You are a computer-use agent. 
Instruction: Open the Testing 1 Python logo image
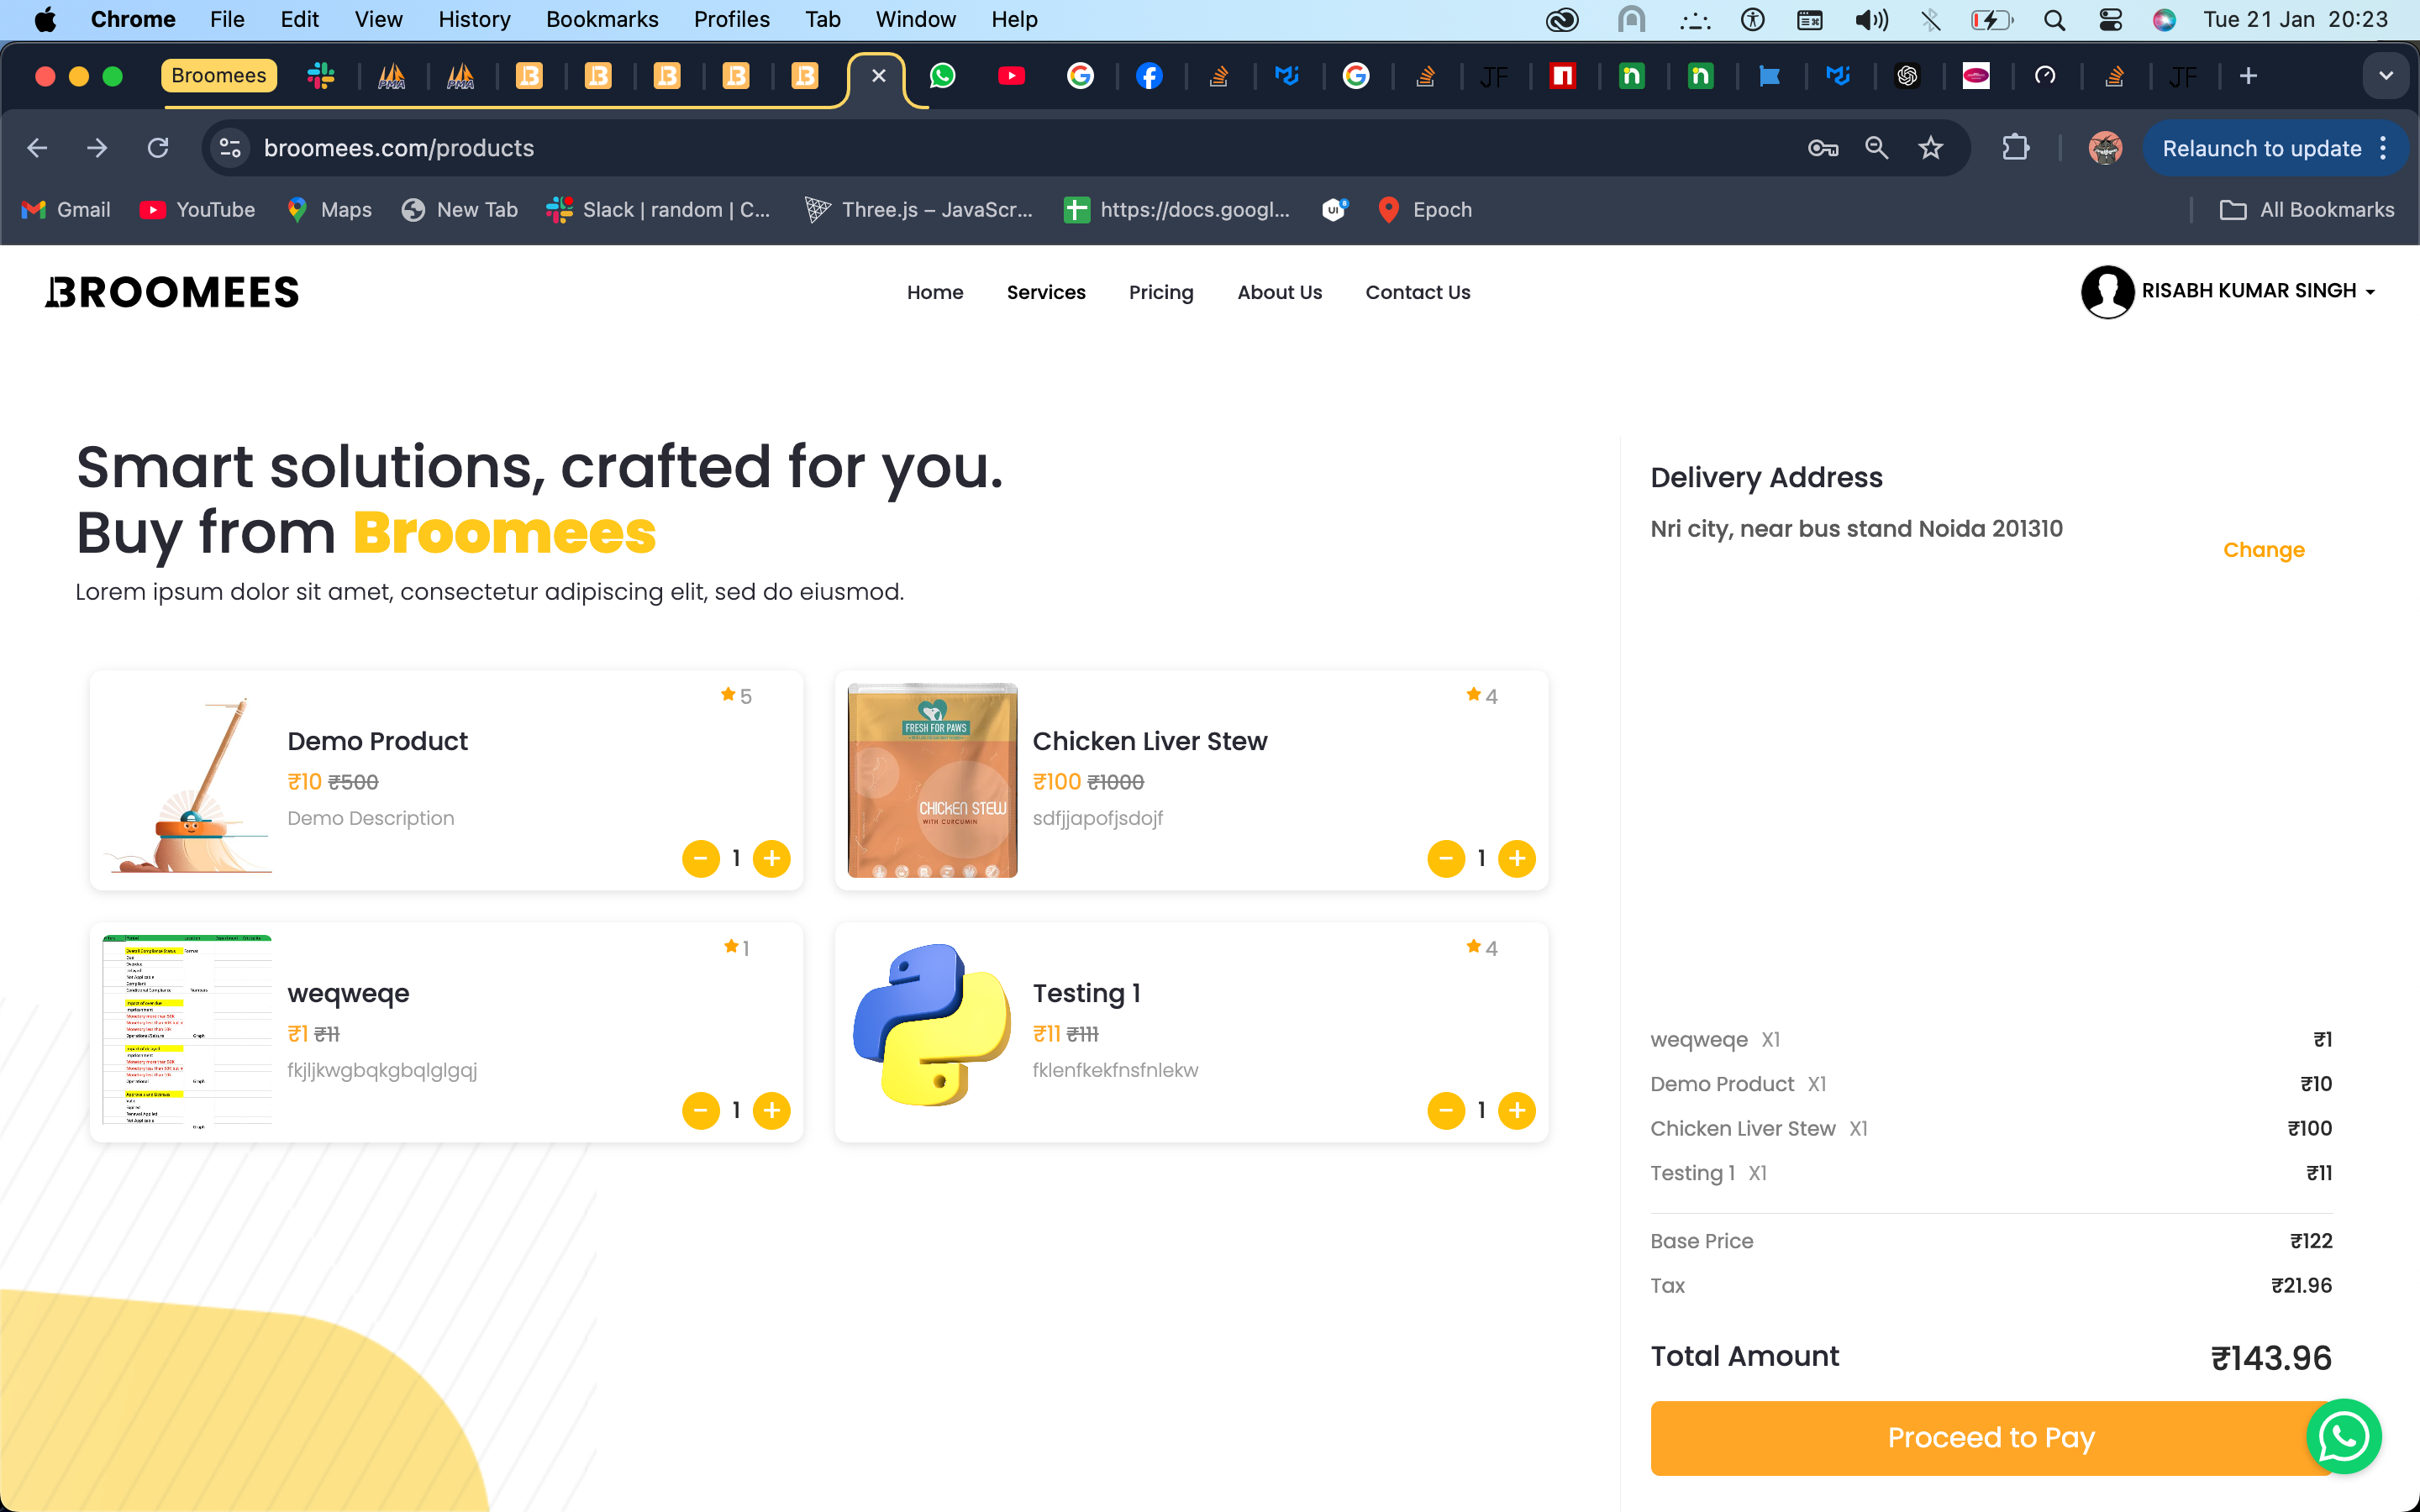[932, 1026]
